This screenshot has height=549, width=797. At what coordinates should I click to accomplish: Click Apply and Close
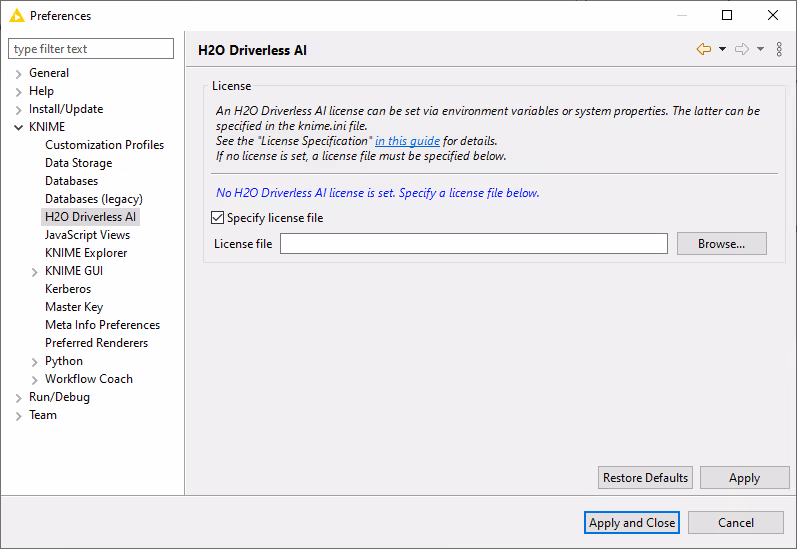(632, 523)
